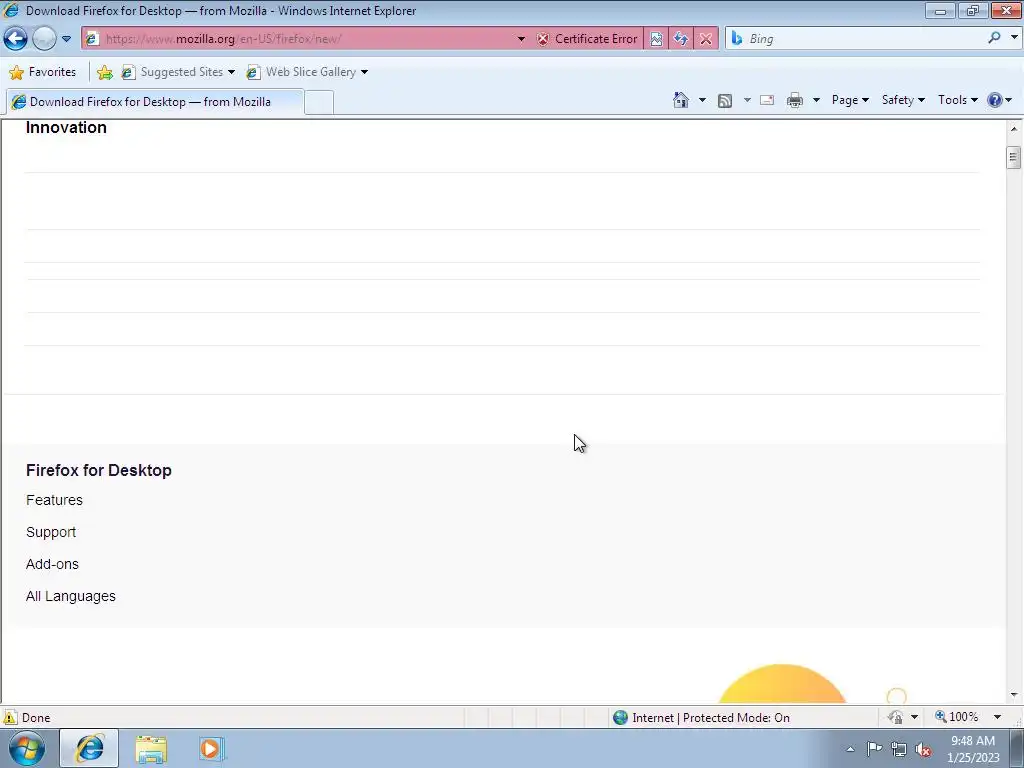Open the Safety menu

[x=903, y=100]
